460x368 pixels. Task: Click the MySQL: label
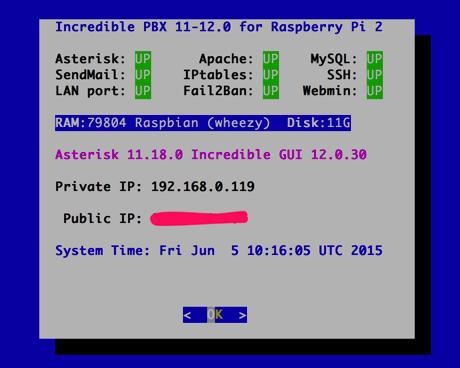click(334, 59)
